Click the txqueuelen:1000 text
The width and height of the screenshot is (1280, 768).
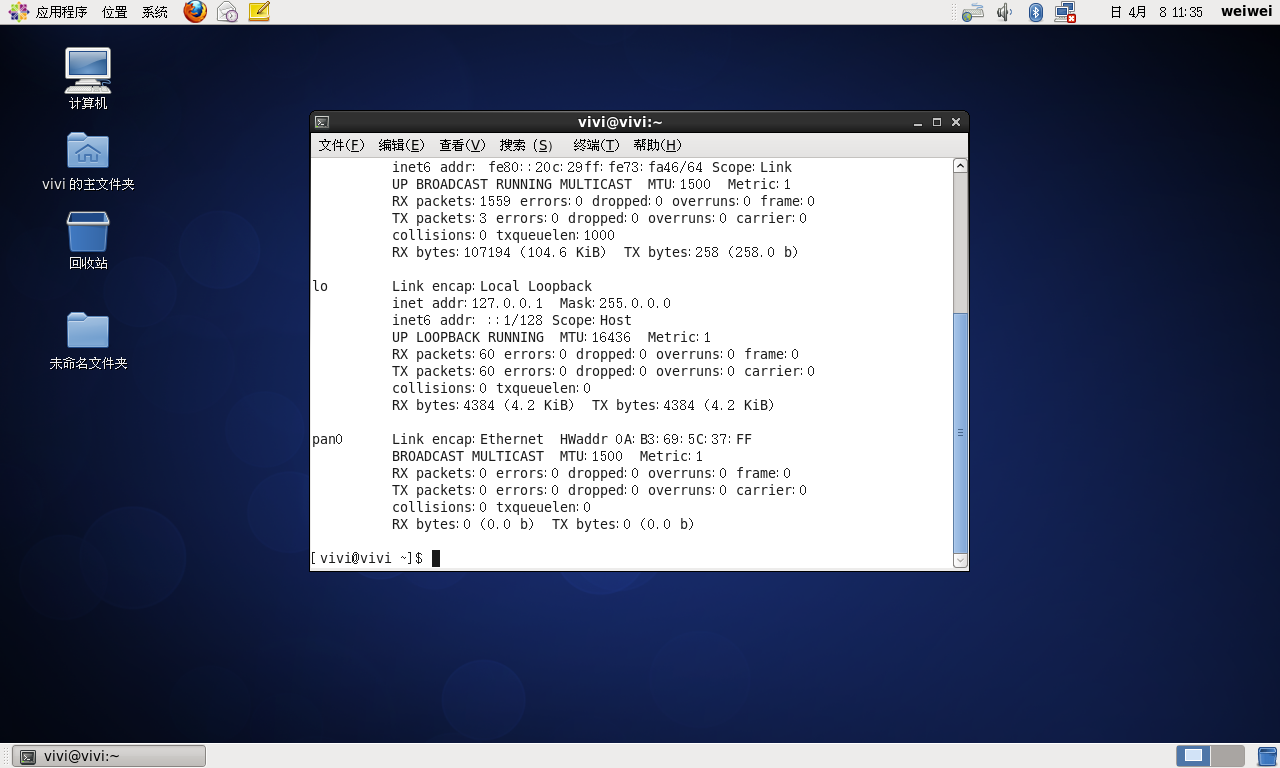(x=555, y=235)
